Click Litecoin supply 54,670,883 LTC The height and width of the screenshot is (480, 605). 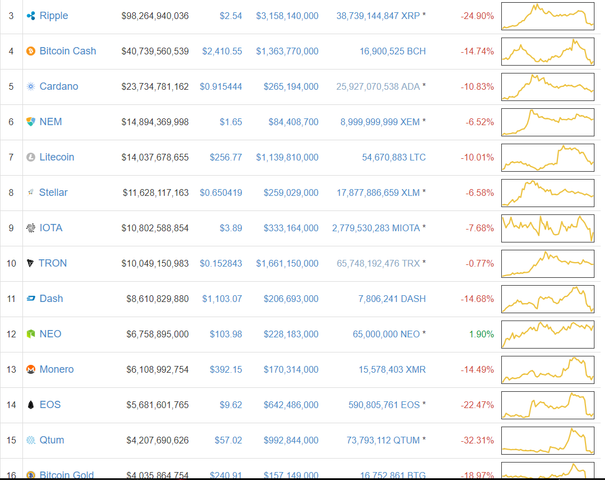point(394,157)
